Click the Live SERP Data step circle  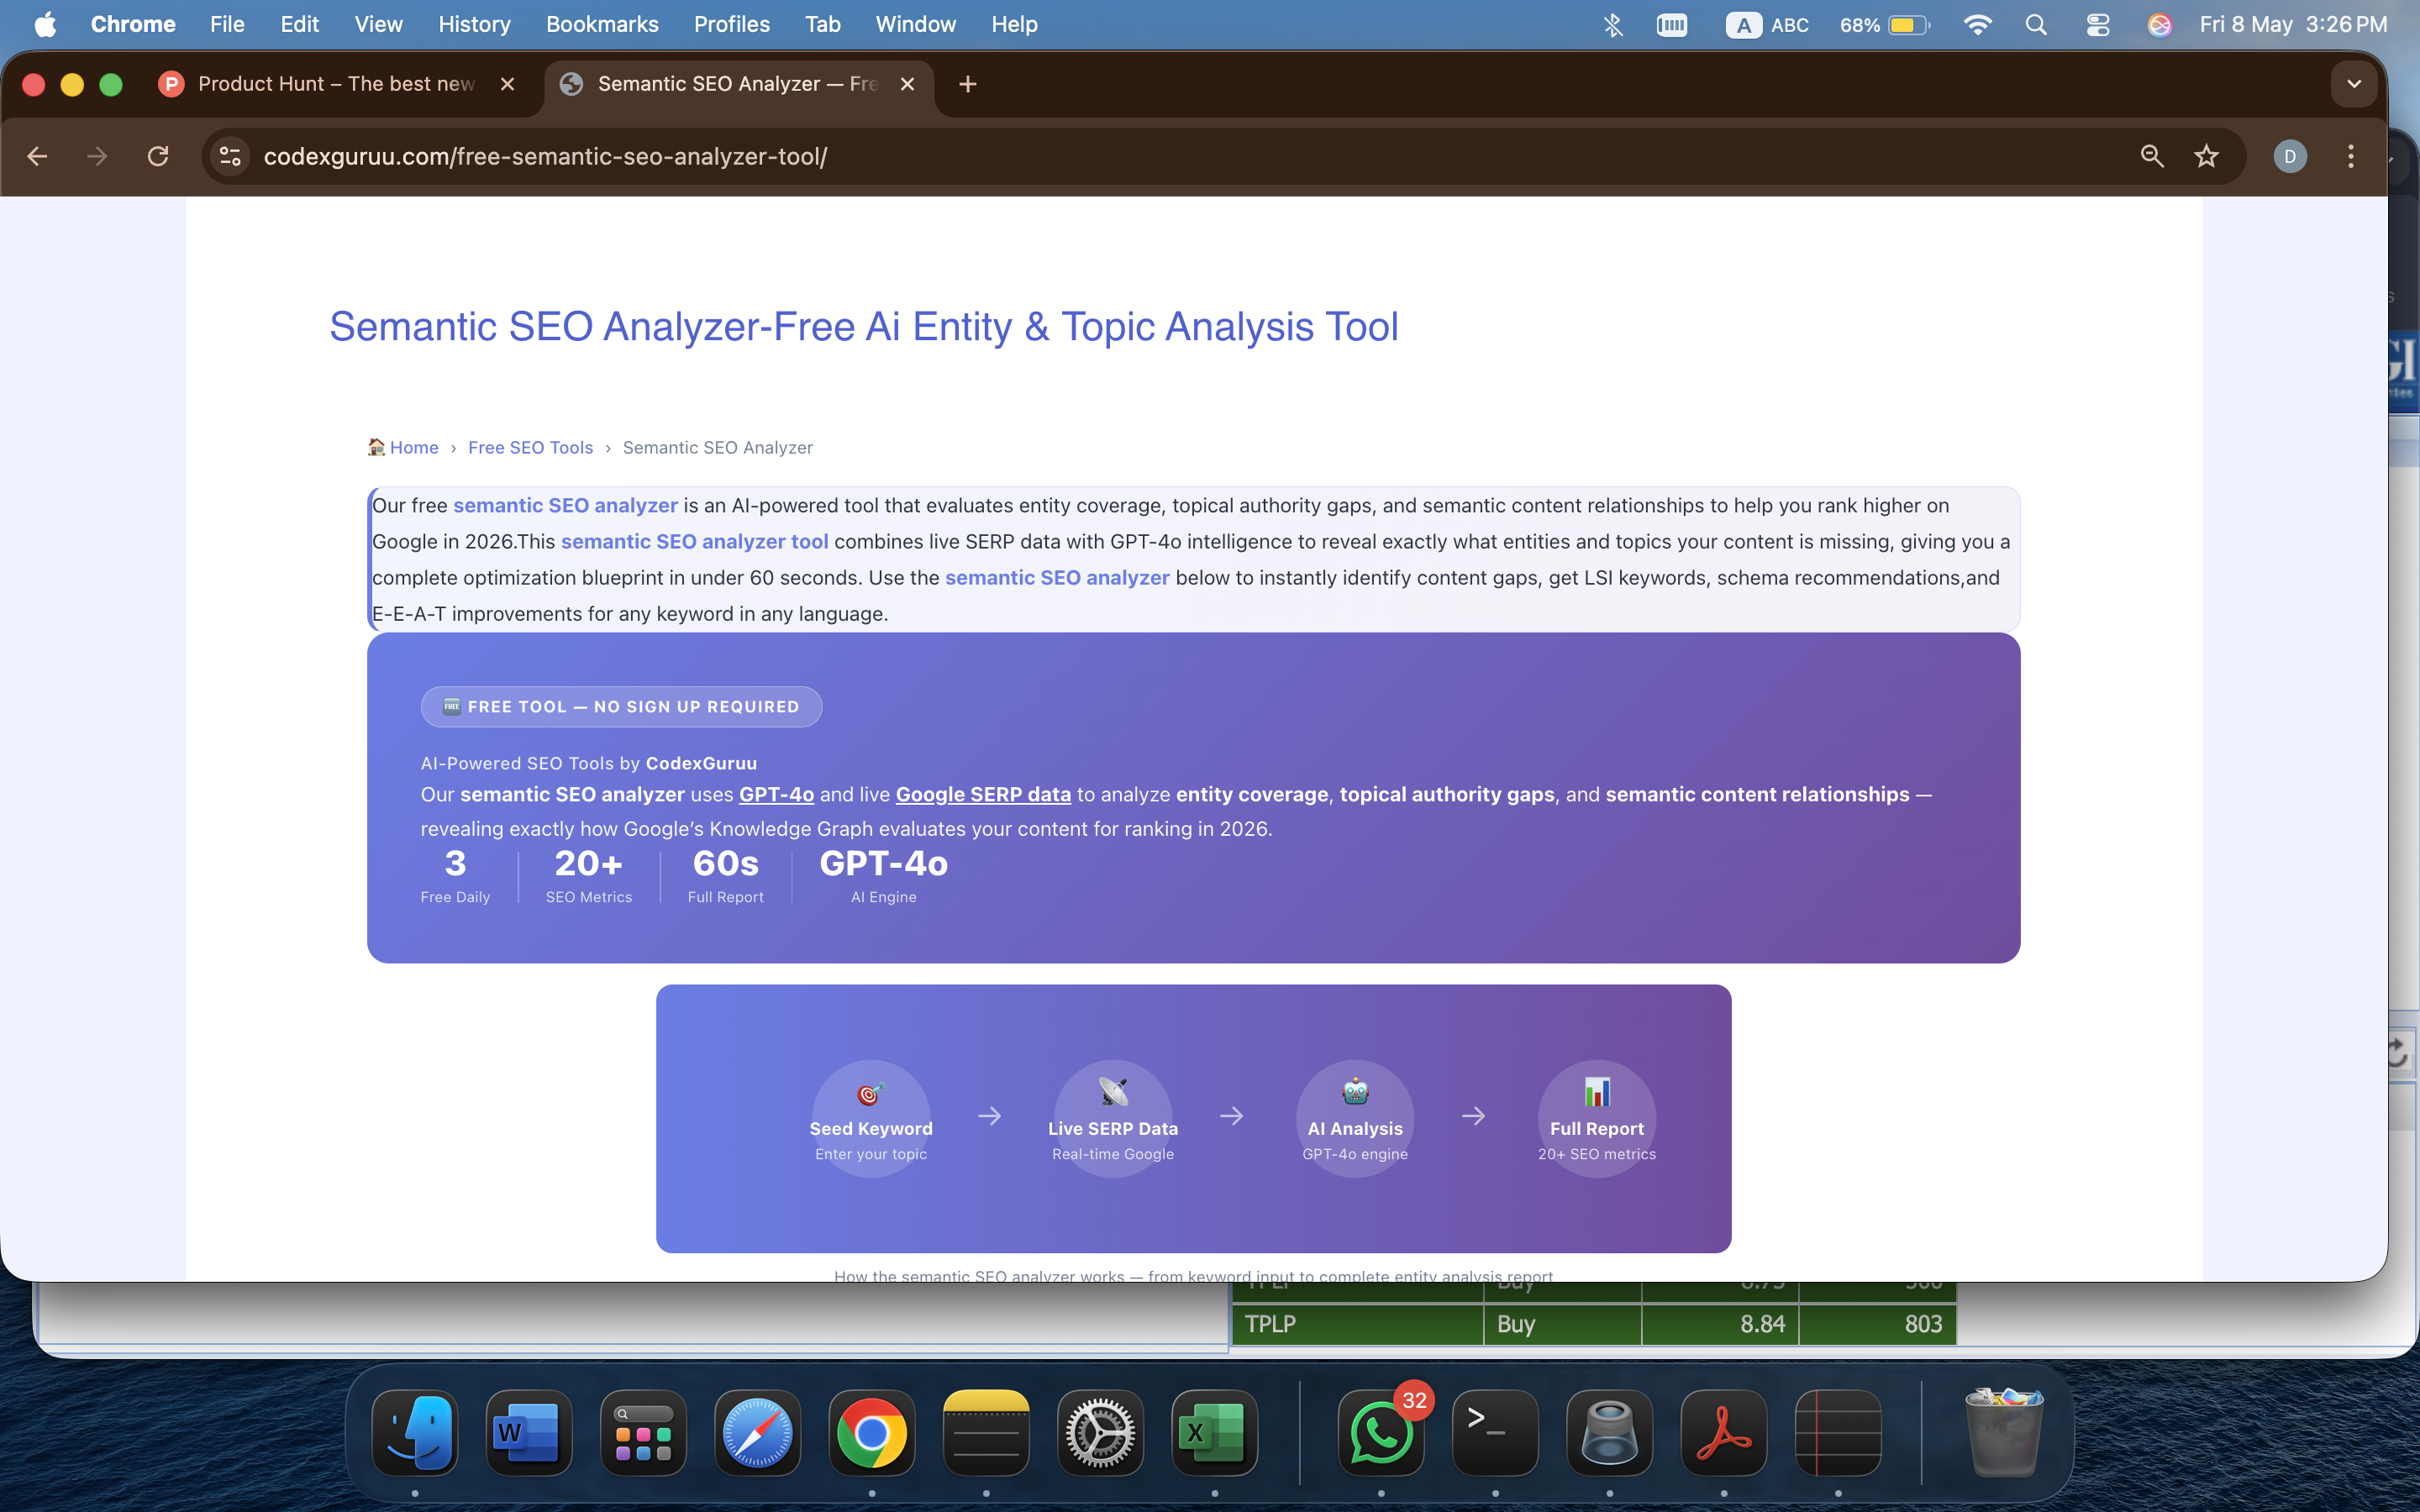pos(1113,1118)
